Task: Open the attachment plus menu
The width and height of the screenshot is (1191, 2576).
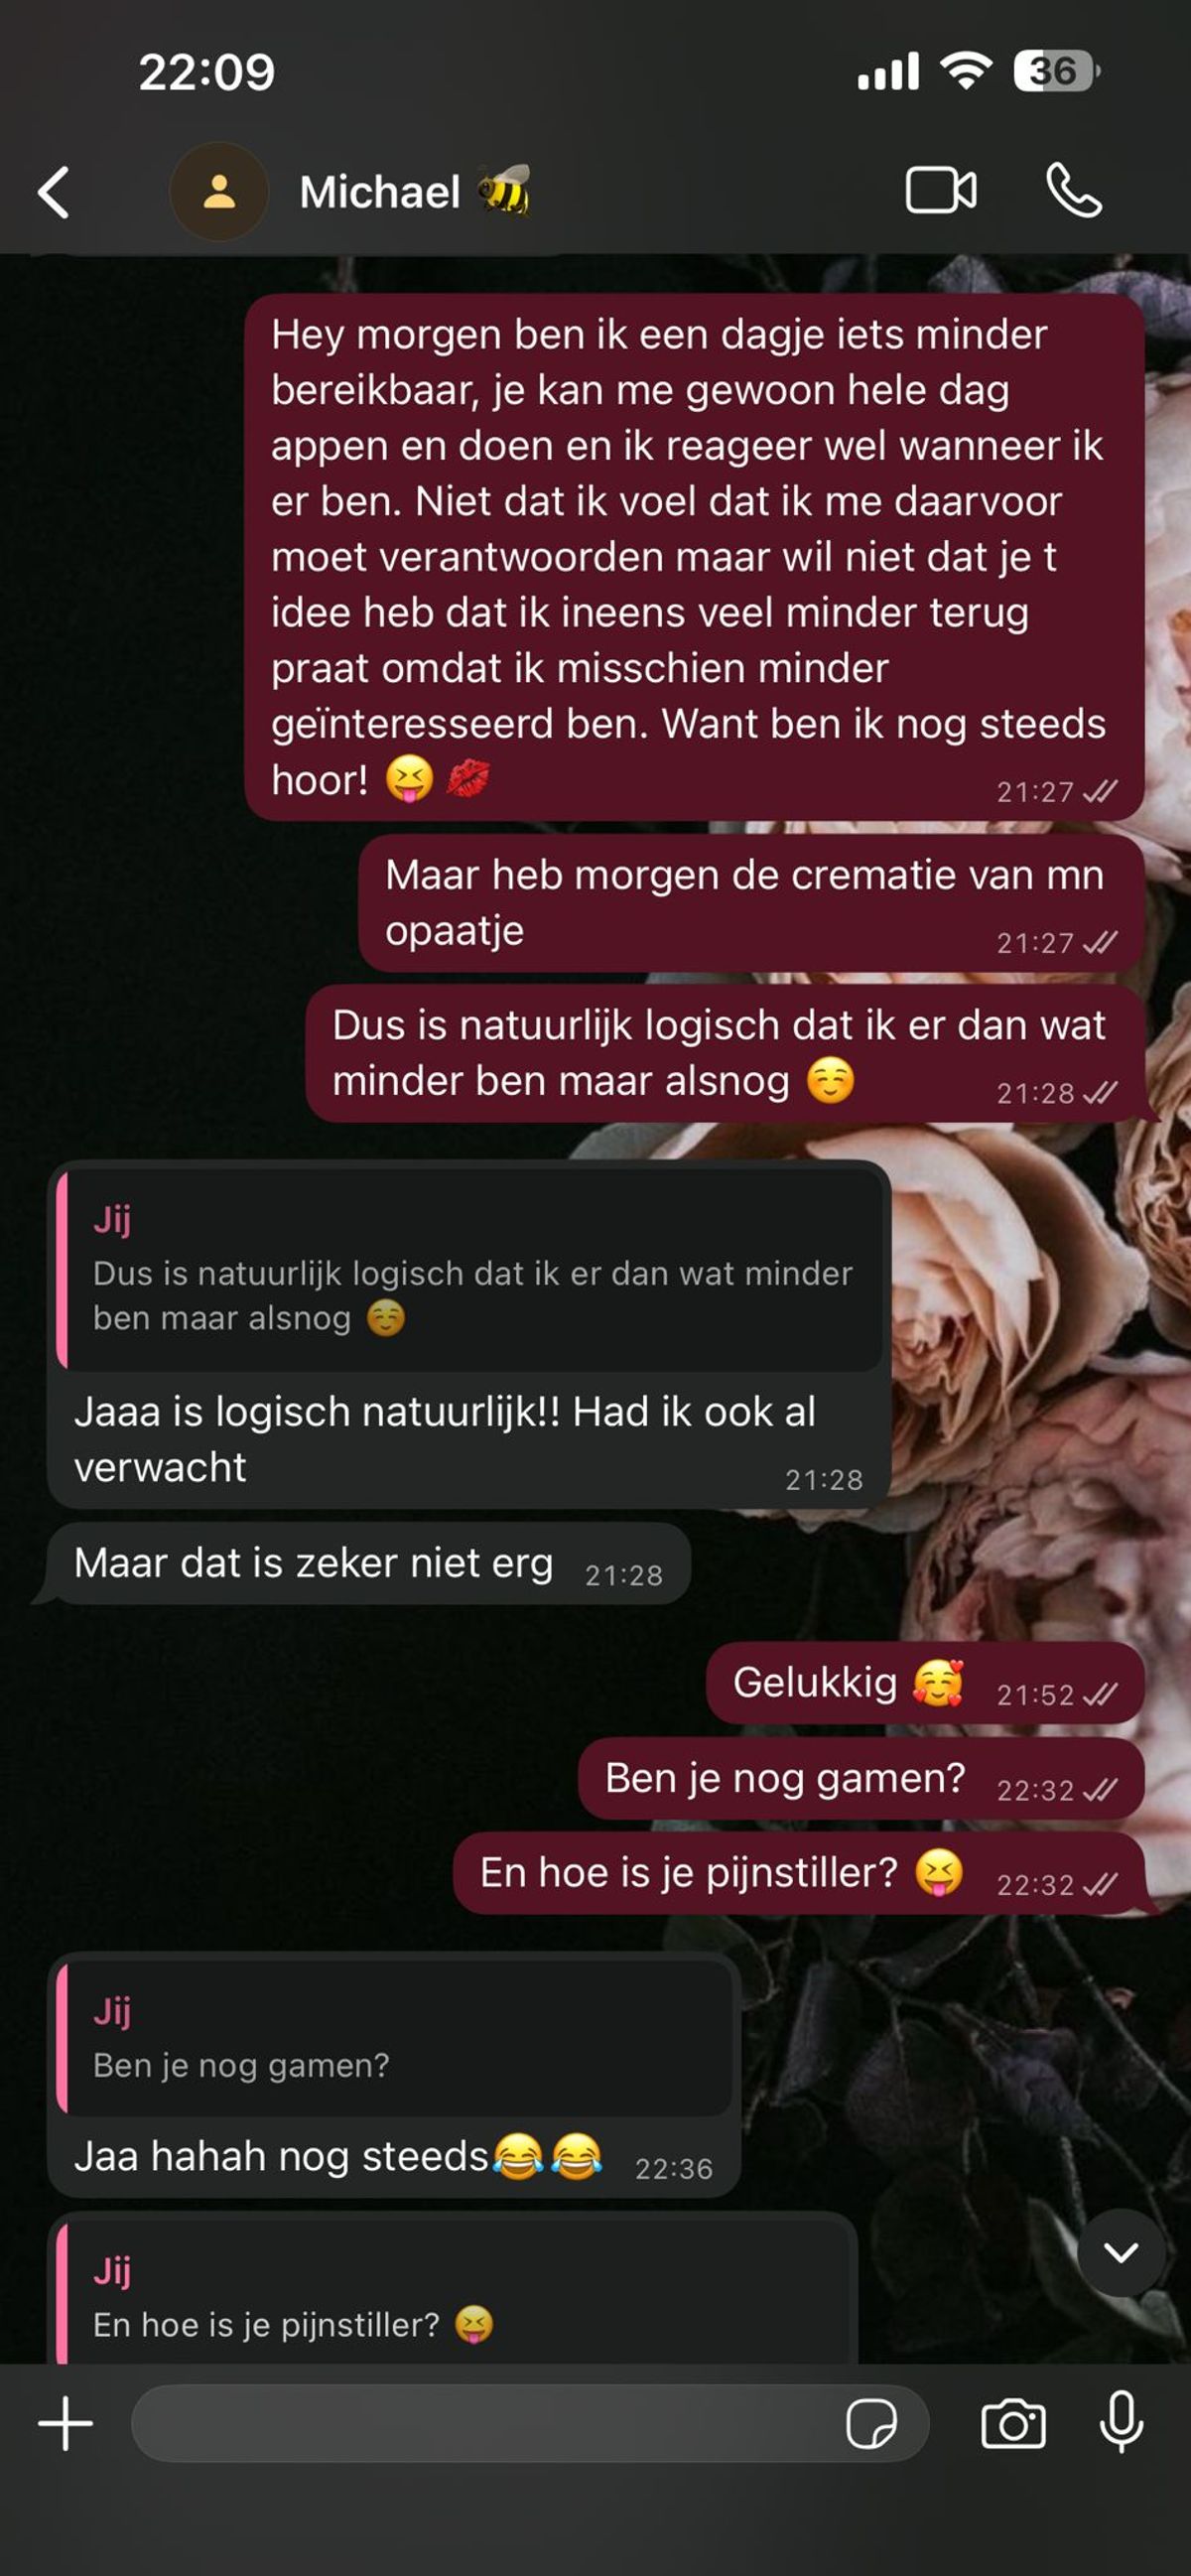Action: tap(66, 2424)
